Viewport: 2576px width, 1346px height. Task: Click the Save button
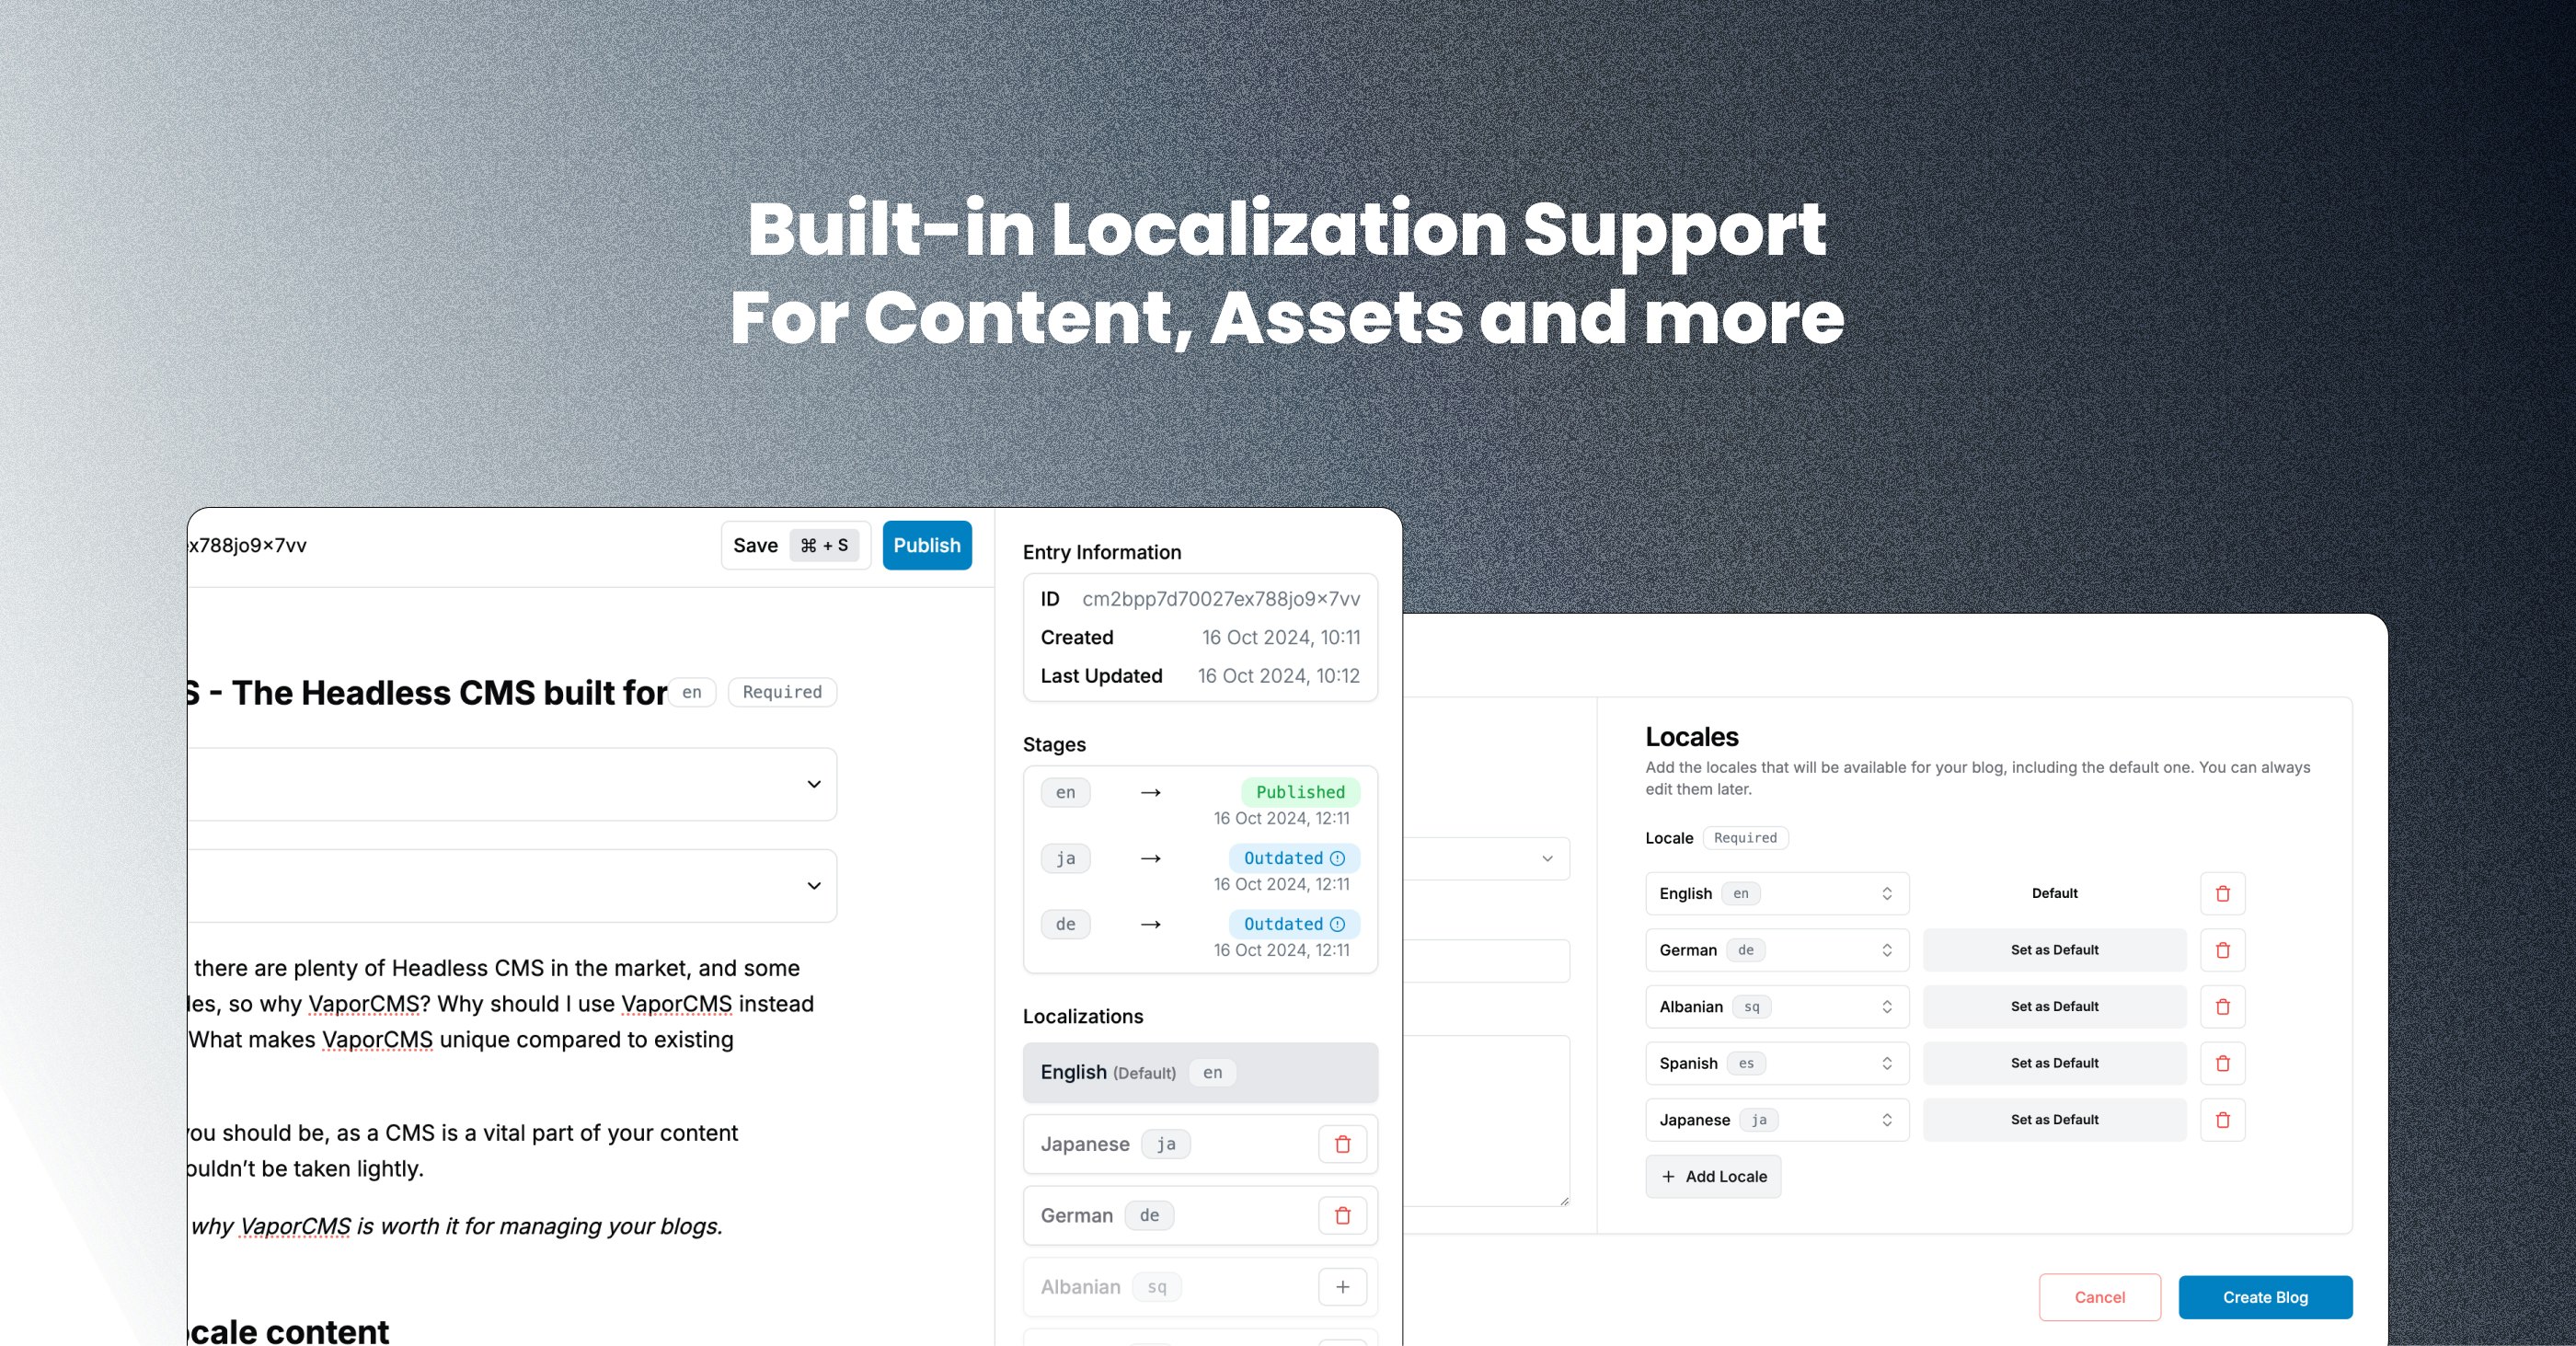pos(795,545)
